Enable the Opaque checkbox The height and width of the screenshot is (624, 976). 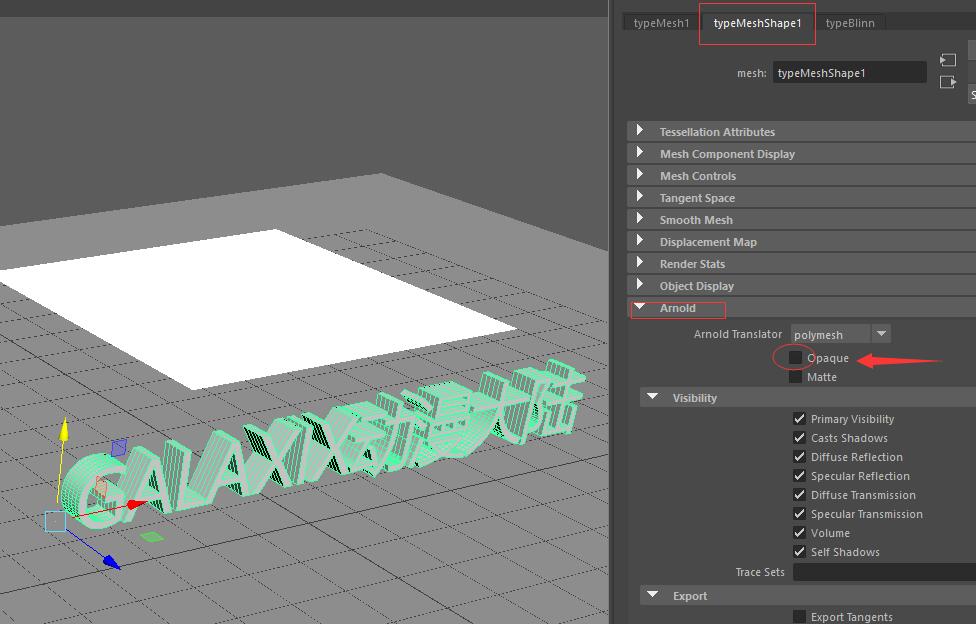click(x=795, y=357)
